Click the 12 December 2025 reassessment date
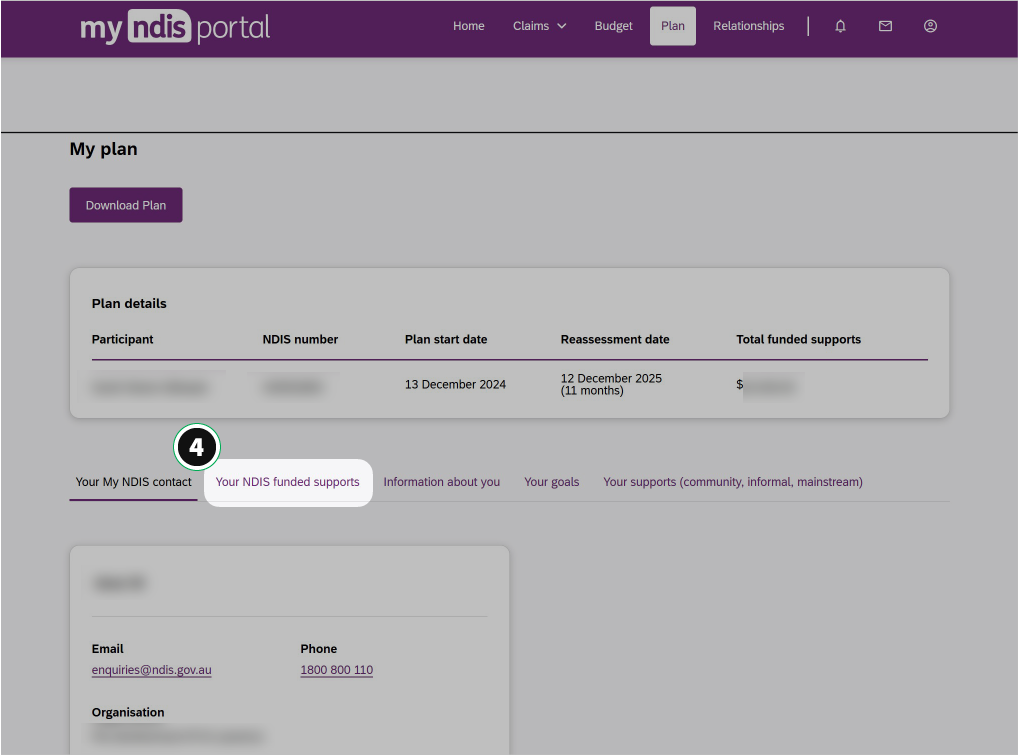The height and width of the screenshot is (755, 1018). coord(611,379)
